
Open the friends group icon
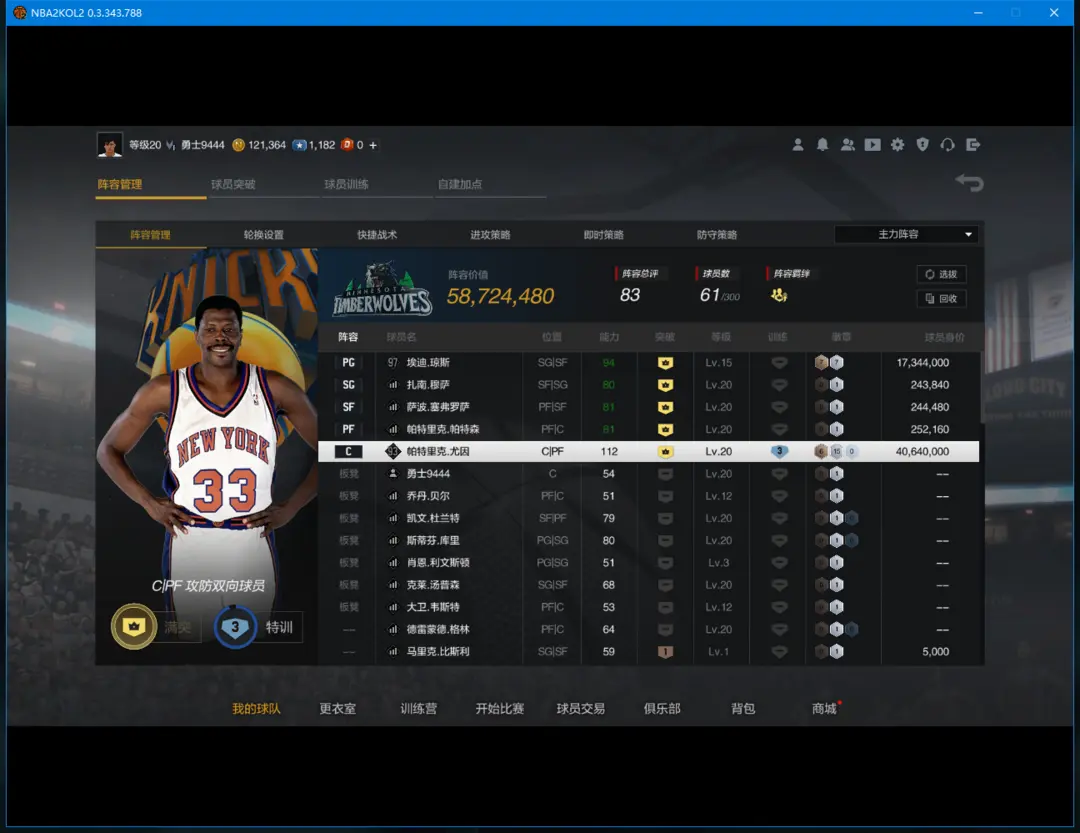pyautogui.click(x=847, y=145)
